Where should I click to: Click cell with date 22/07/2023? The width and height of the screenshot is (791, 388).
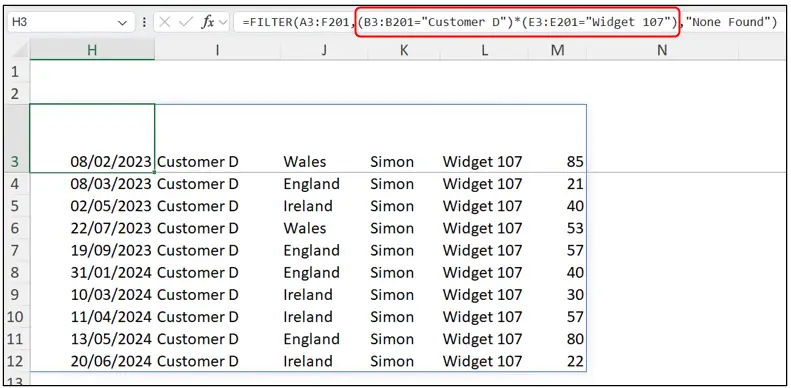coord(92,228)
